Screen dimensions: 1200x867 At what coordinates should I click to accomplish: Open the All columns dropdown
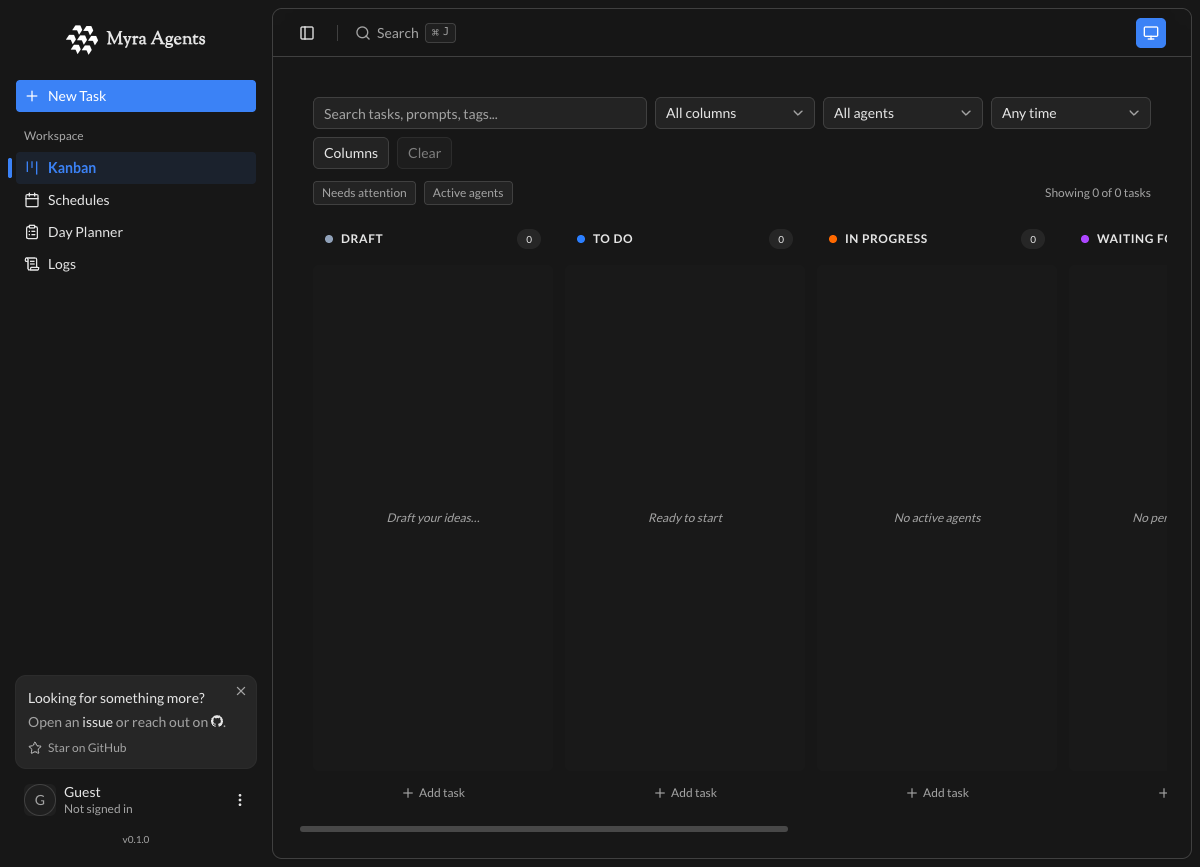click(735, 113)
